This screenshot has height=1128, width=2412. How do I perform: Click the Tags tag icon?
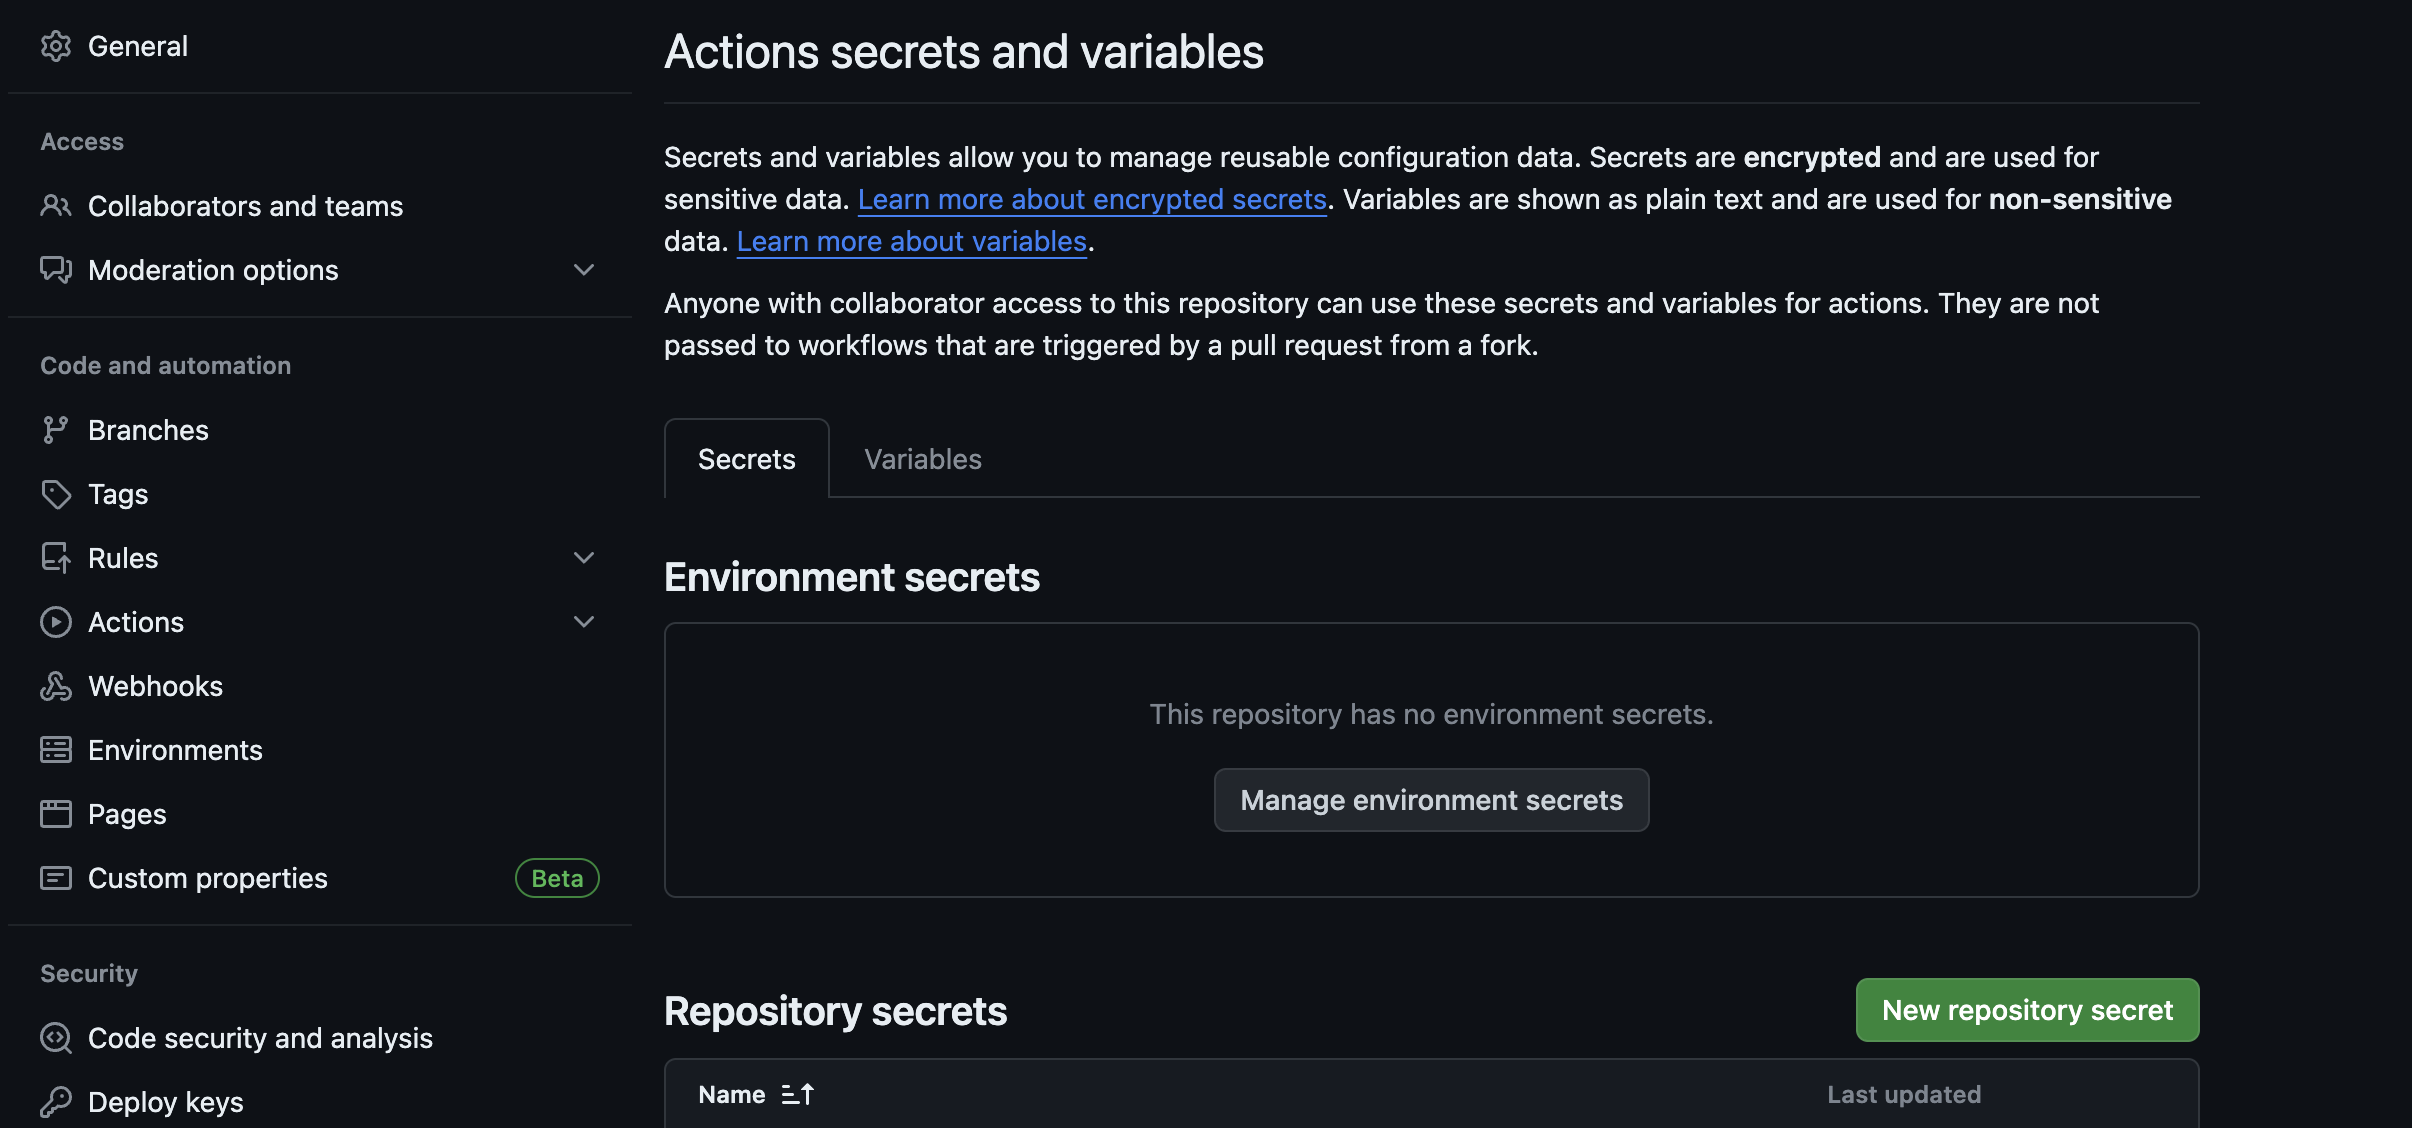pyautogui.click(x=57, y=494)
